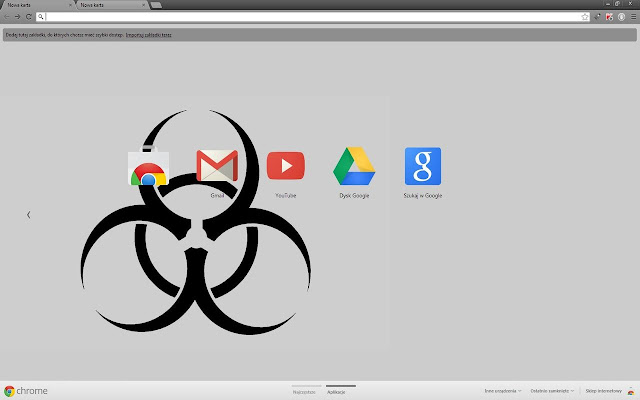The image size is (640, 400).
Task: Launch the Gmail app
Action: point(217,166)
